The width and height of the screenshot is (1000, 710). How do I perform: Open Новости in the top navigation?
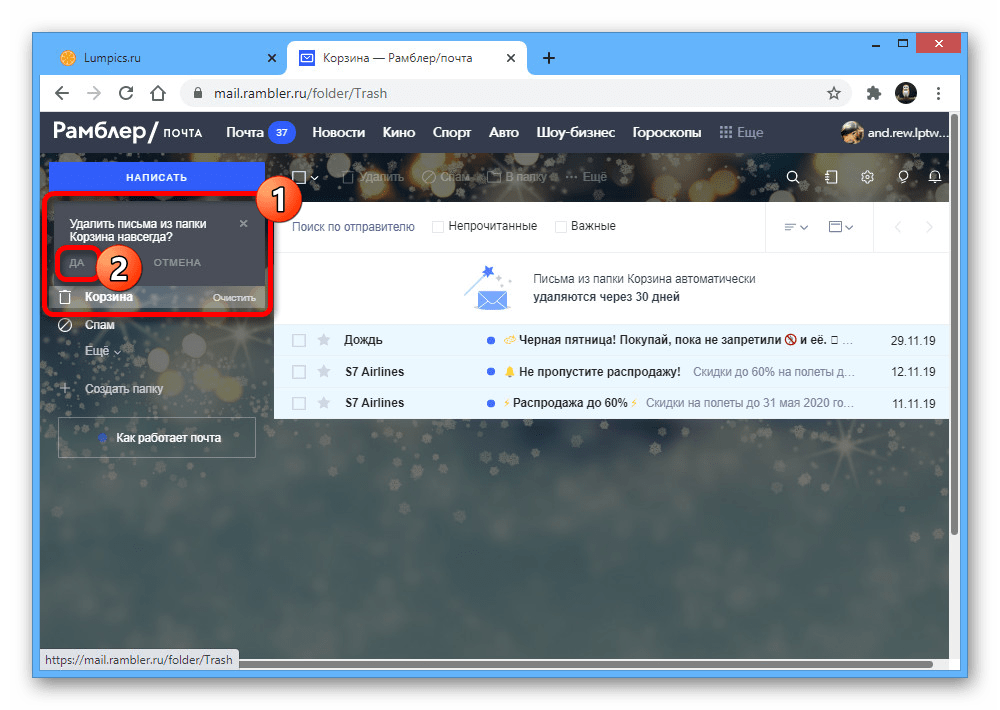pos(338,132)
